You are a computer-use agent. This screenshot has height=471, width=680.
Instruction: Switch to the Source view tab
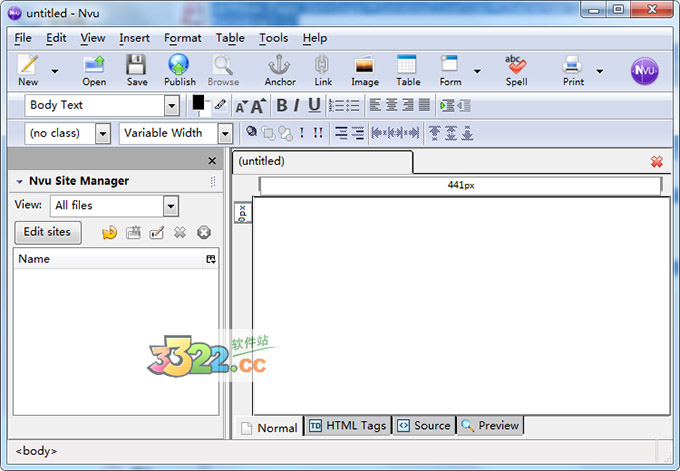424,426
